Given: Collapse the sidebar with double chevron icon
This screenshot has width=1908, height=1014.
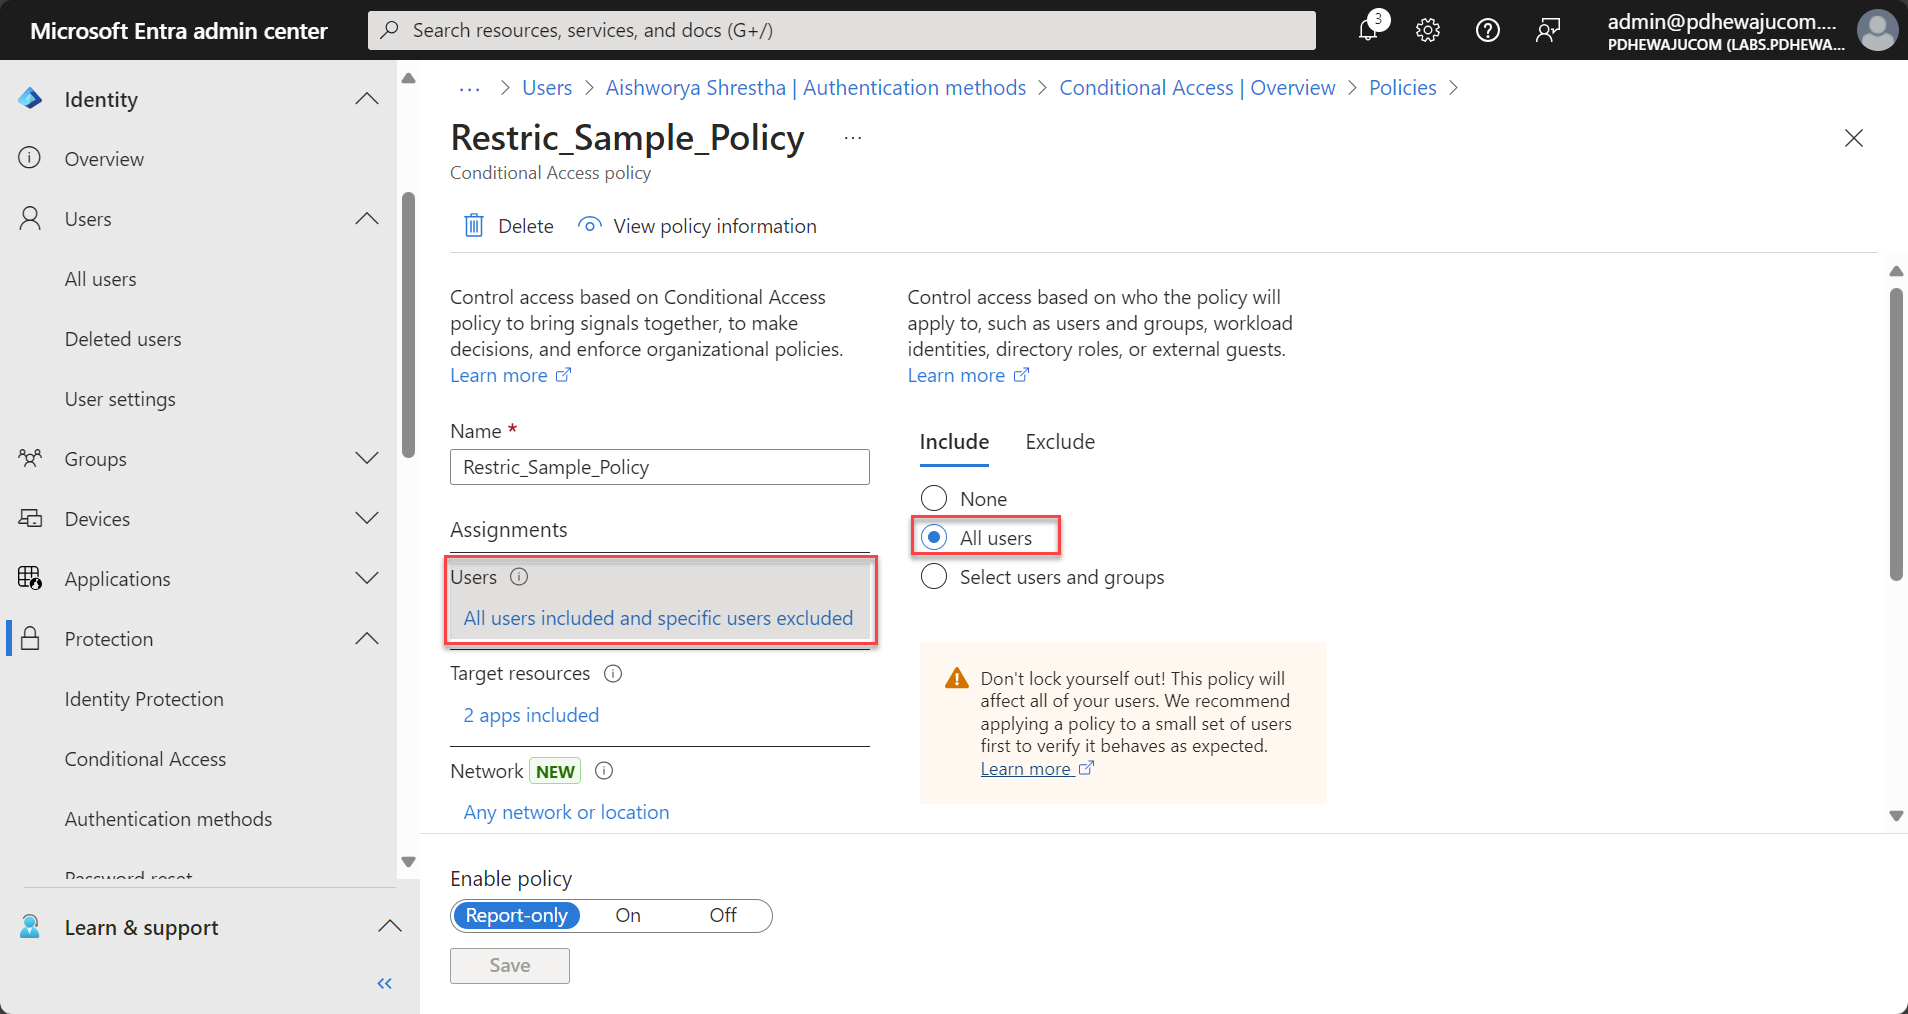Looking at the screenshot, I should (384, 984).
